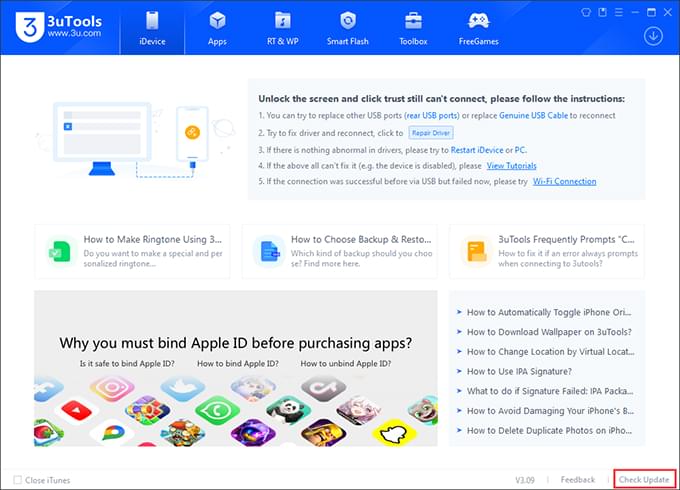Viewport: 680px width, 490px height.
Task: Open the Toolbox tab
Action: [x=413, y=28]
